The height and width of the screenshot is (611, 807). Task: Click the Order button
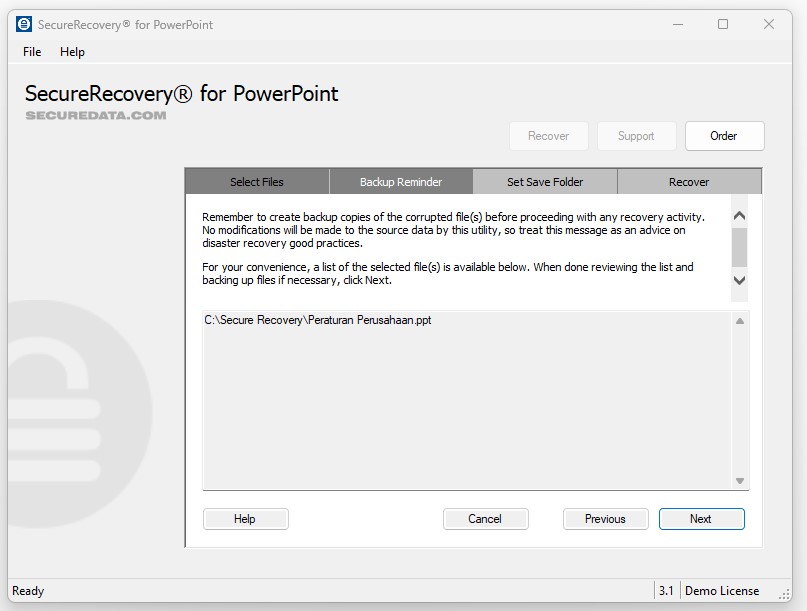(724, 135)
